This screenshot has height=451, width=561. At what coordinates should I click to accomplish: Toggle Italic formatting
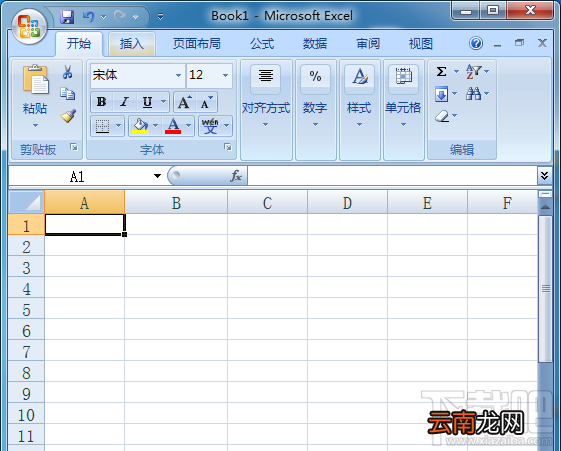[x=124, y=102]
